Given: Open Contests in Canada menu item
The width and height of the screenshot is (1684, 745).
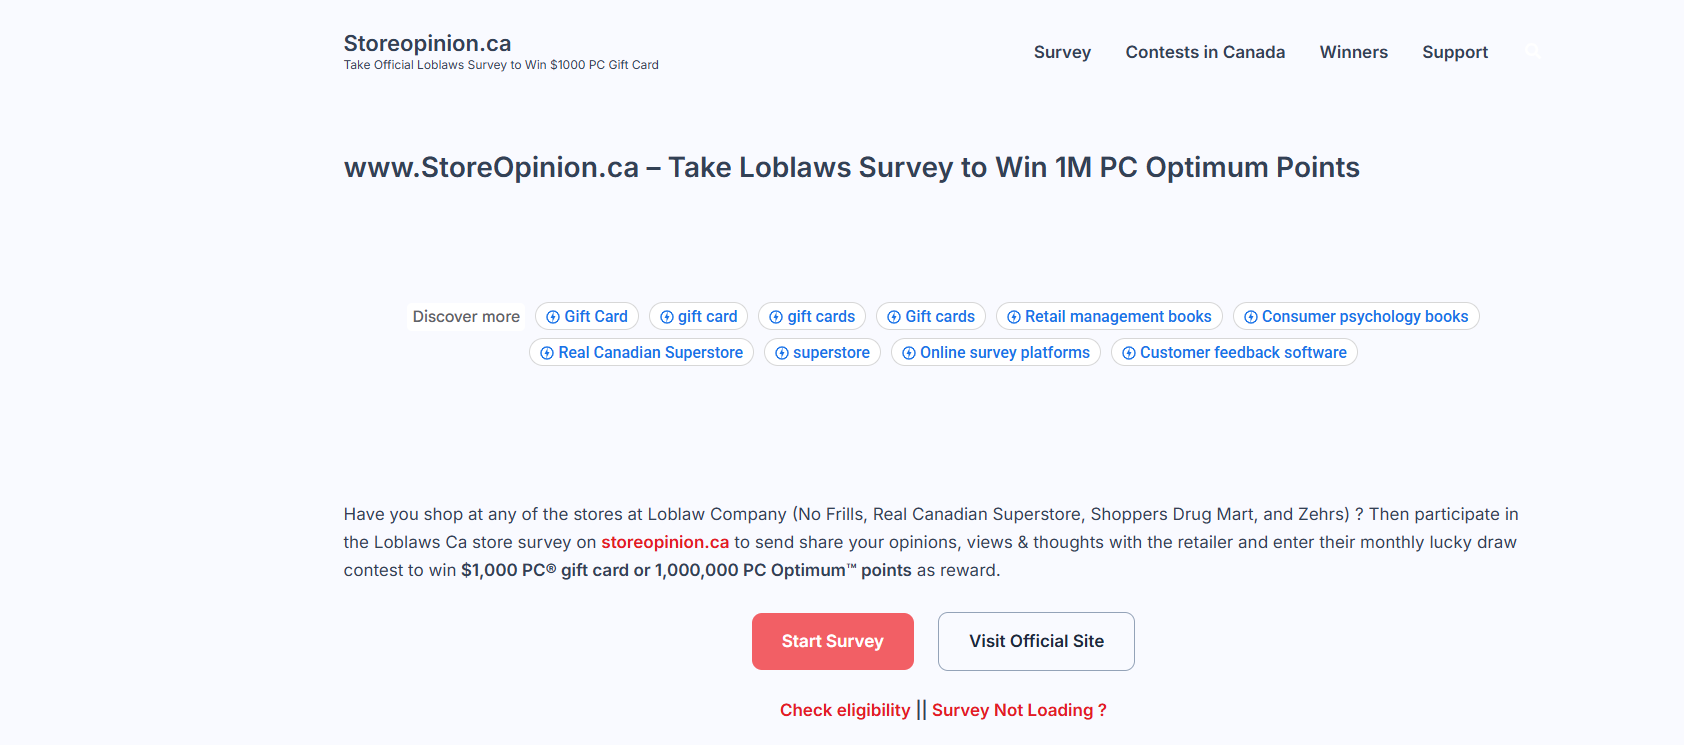Looking at the screenshot, I should 1205,52.
